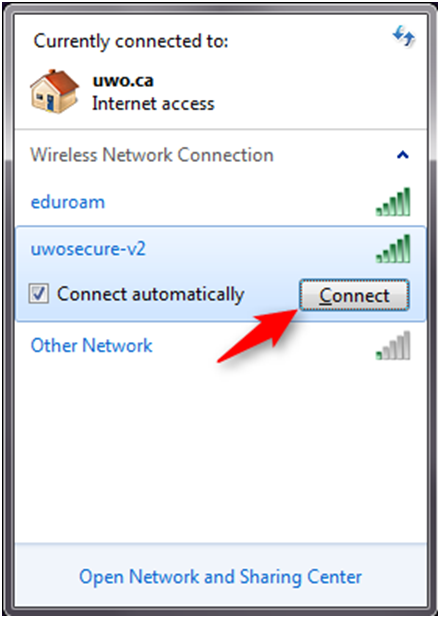The image size is (440, 618).
Task: Choose Other Network from the list
Action: click(x=220, y=346)
